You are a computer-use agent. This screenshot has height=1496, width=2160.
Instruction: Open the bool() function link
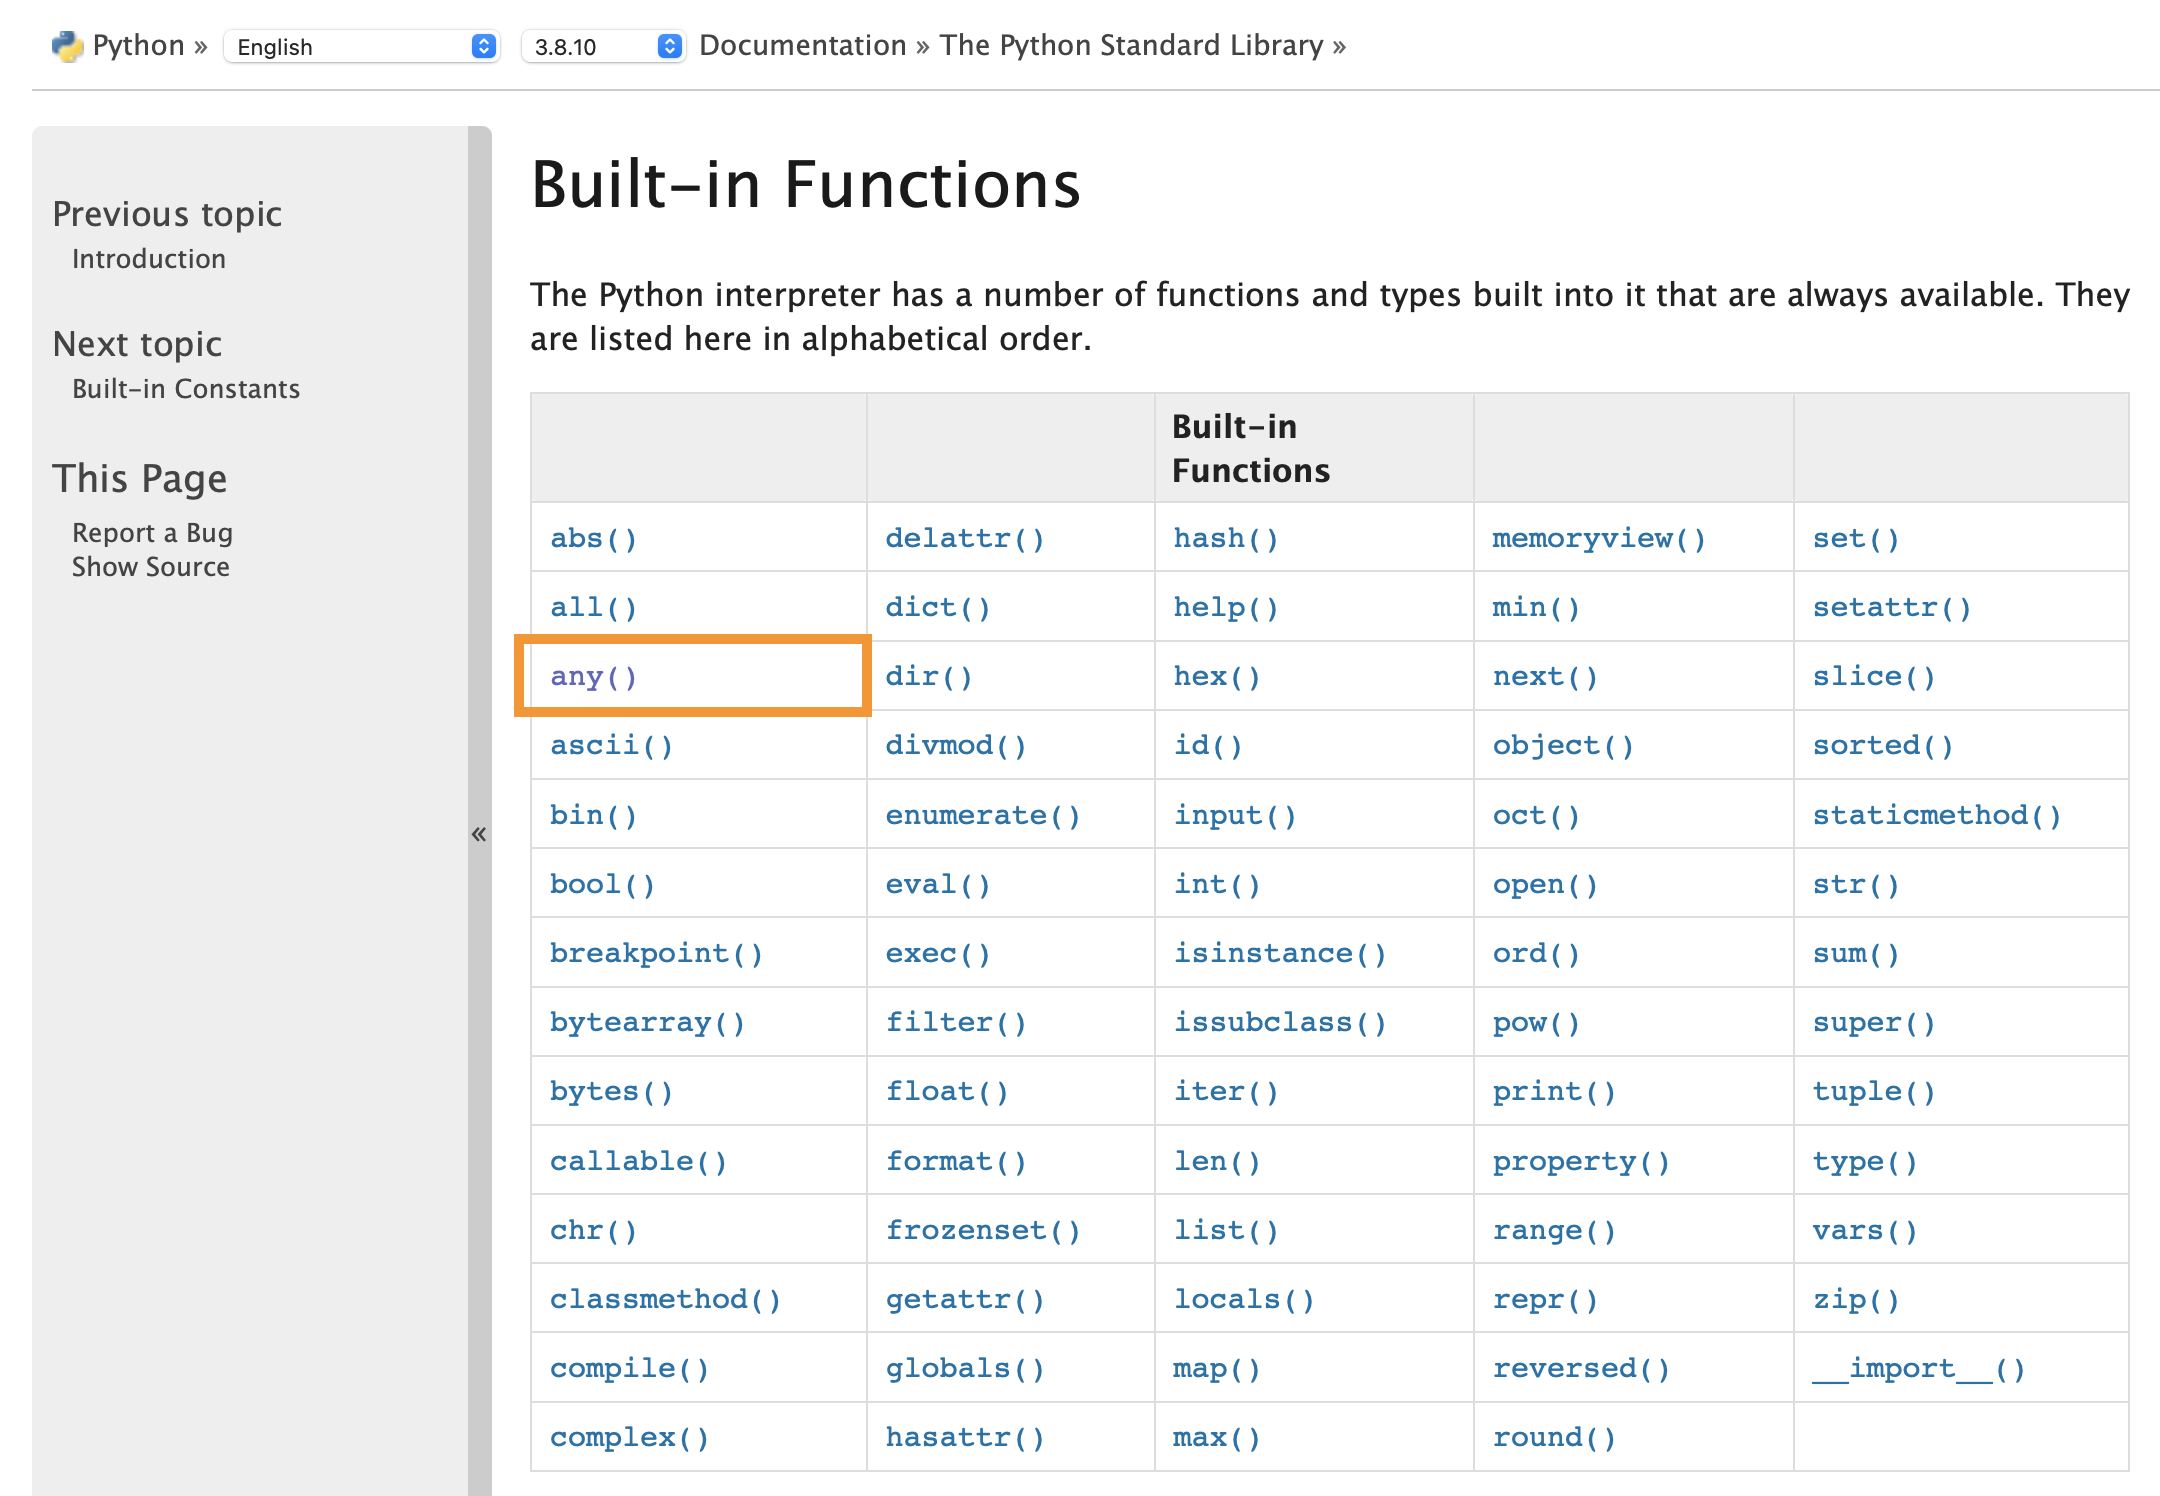(602, 884)
